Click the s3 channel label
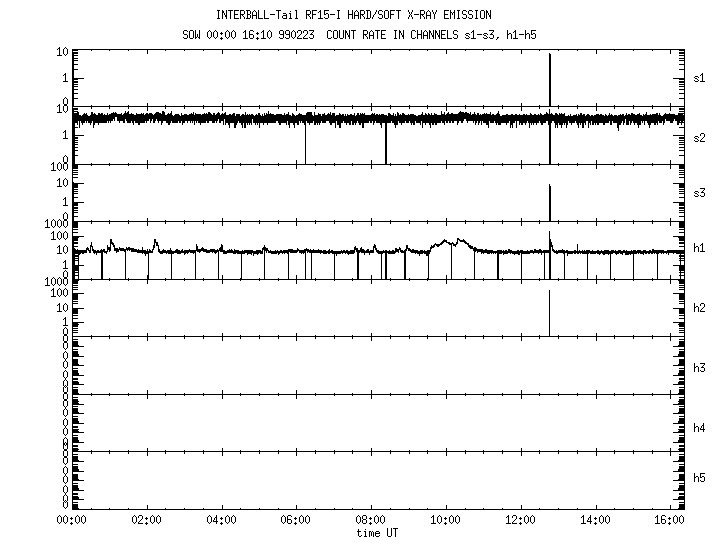This screenshot has width=720, height=550. pos(699,193)
